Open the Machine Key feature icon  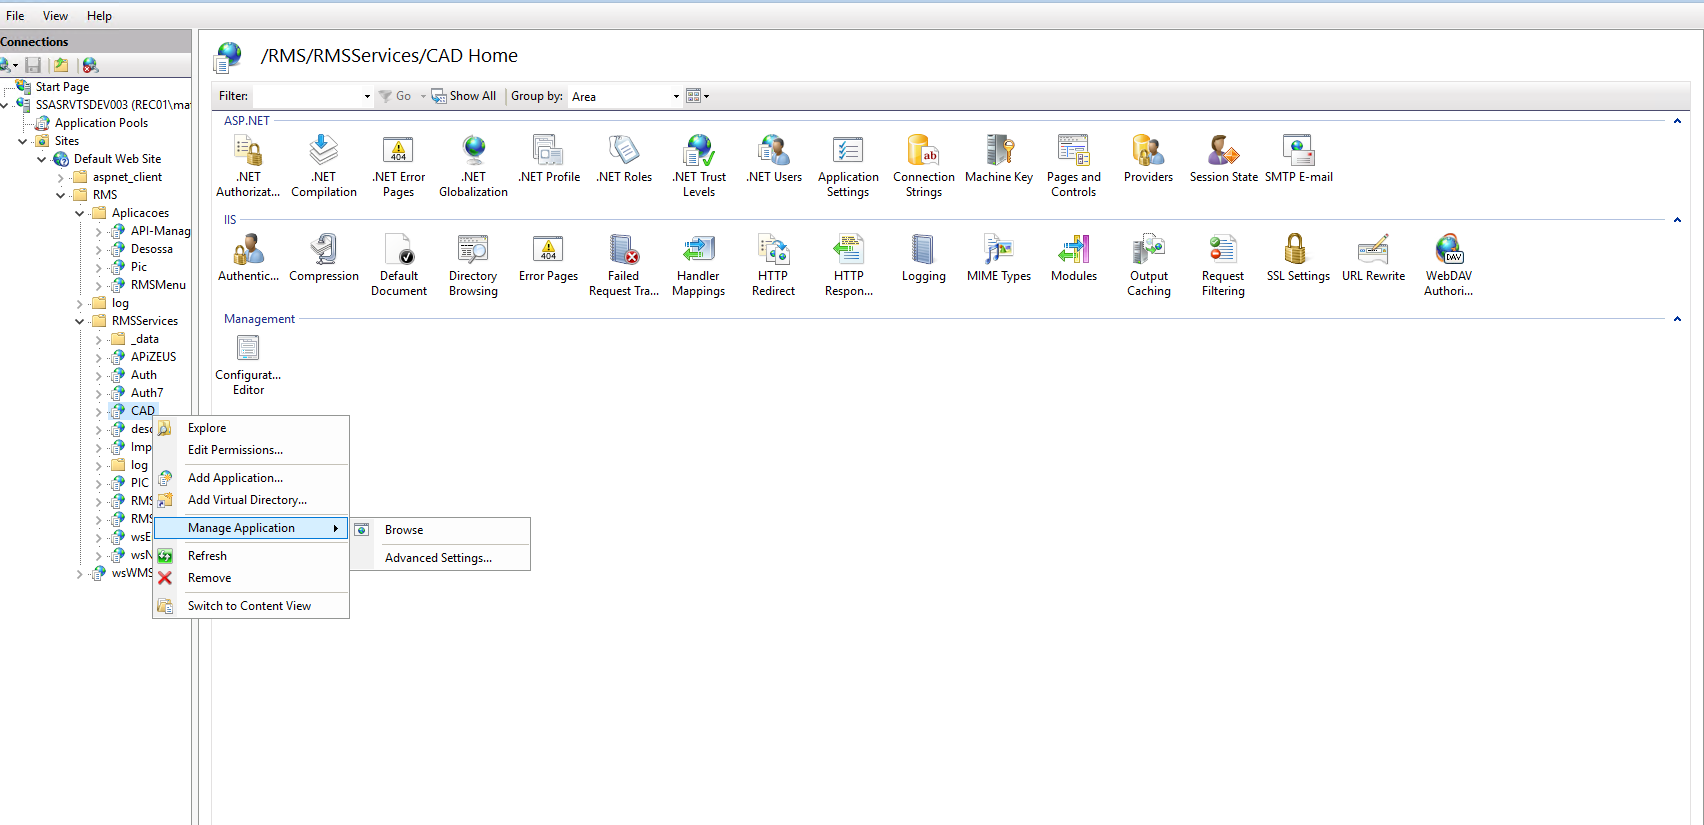point(998,159)
